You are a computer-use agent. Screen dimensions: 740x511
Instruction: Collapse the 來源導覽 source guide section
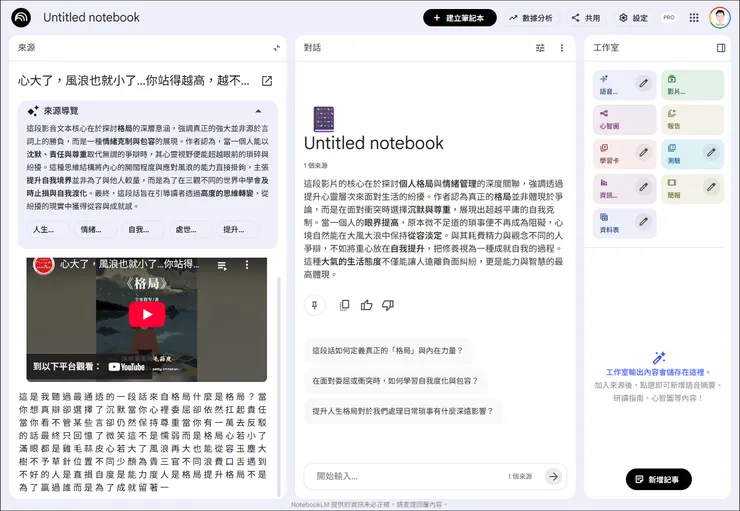point(258,111)
